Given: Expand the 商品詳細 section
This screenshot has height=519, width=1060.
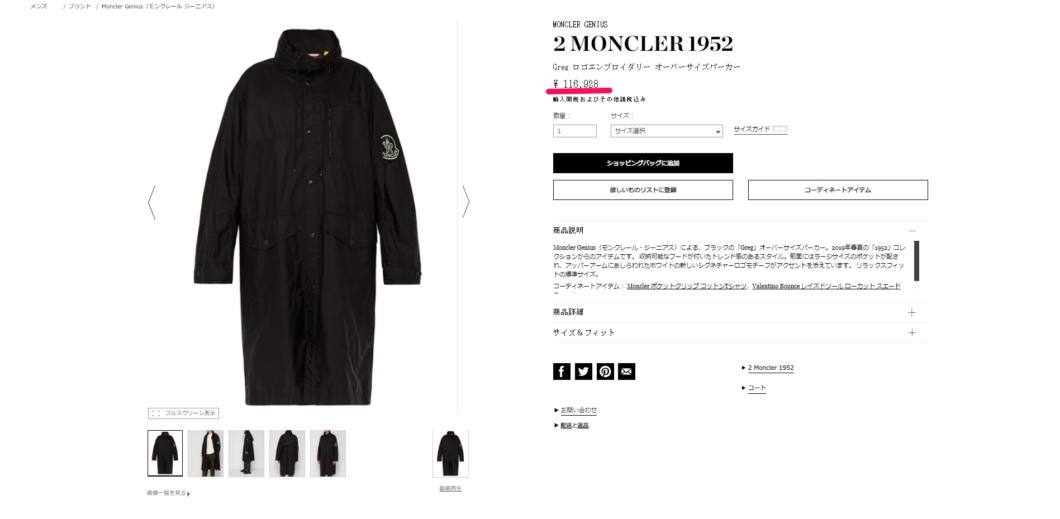Looking at the screenshot, I should click(x=740, y=312).
